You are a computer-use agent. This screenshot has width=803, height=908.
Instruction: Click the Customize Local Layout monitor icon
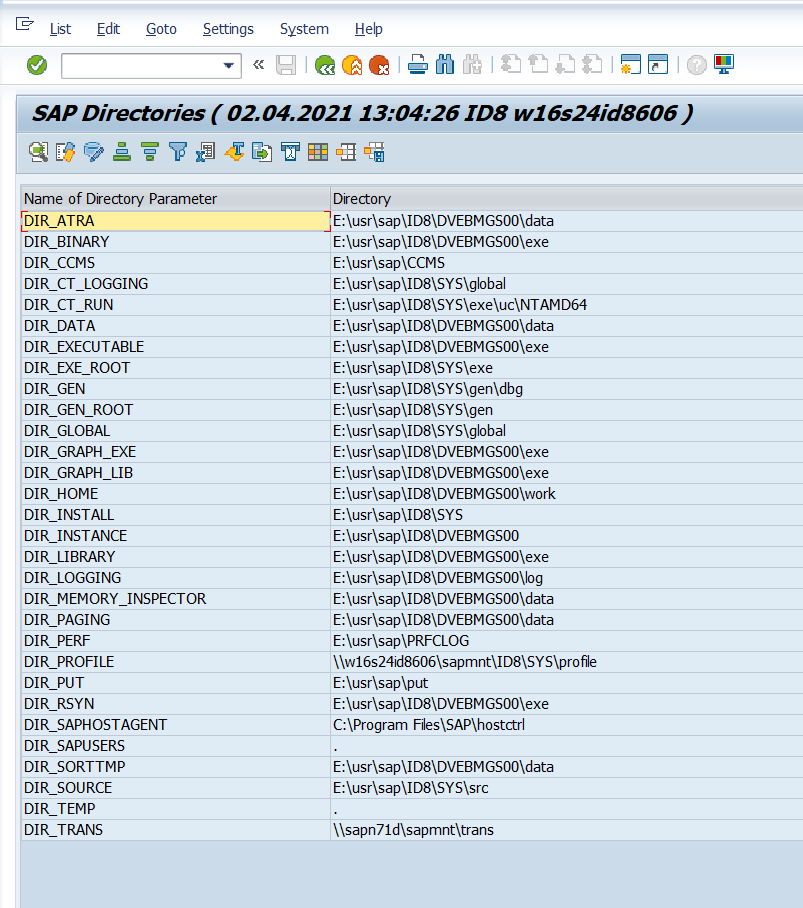pyautogui.click(x=724, y=65)
